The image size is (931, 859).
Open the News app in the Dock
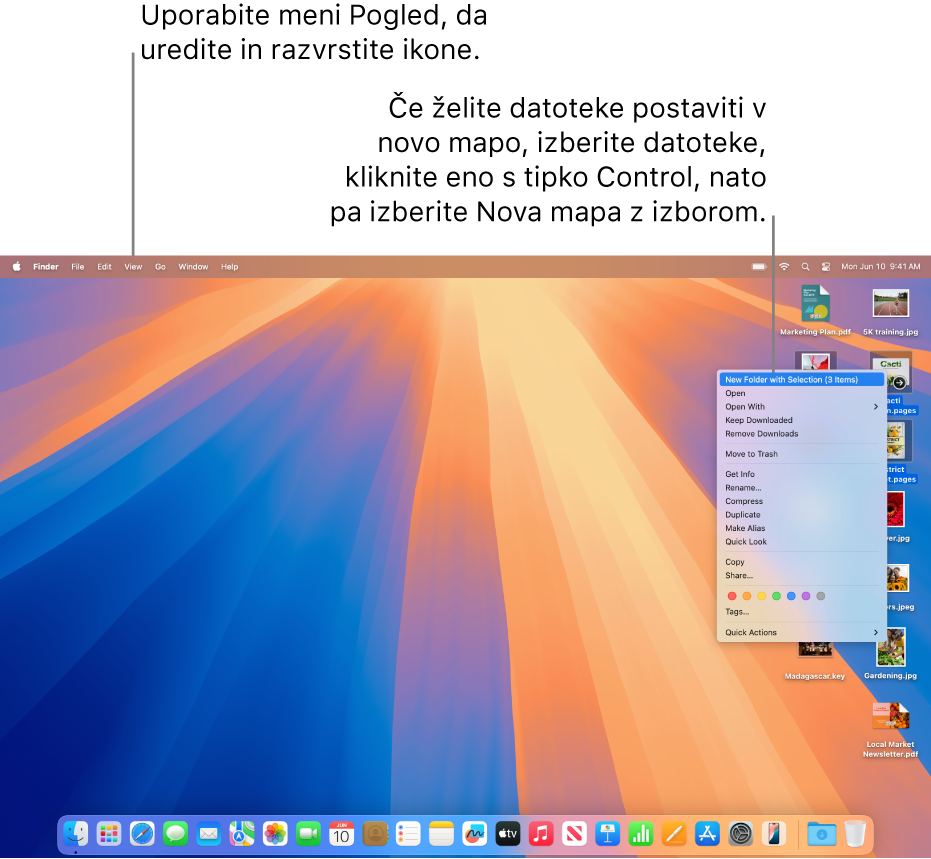click(575, 834)
